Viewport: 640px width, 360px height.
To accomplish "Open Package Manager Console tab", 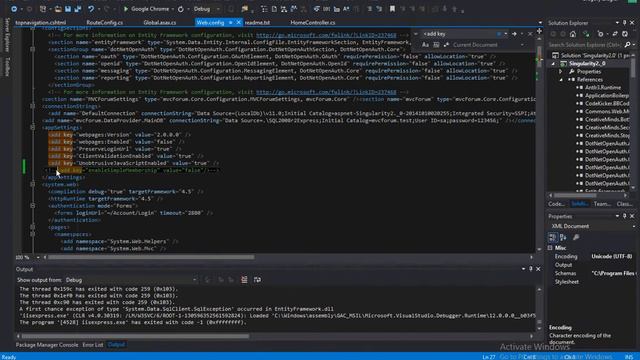I will (x=47, y=345).
